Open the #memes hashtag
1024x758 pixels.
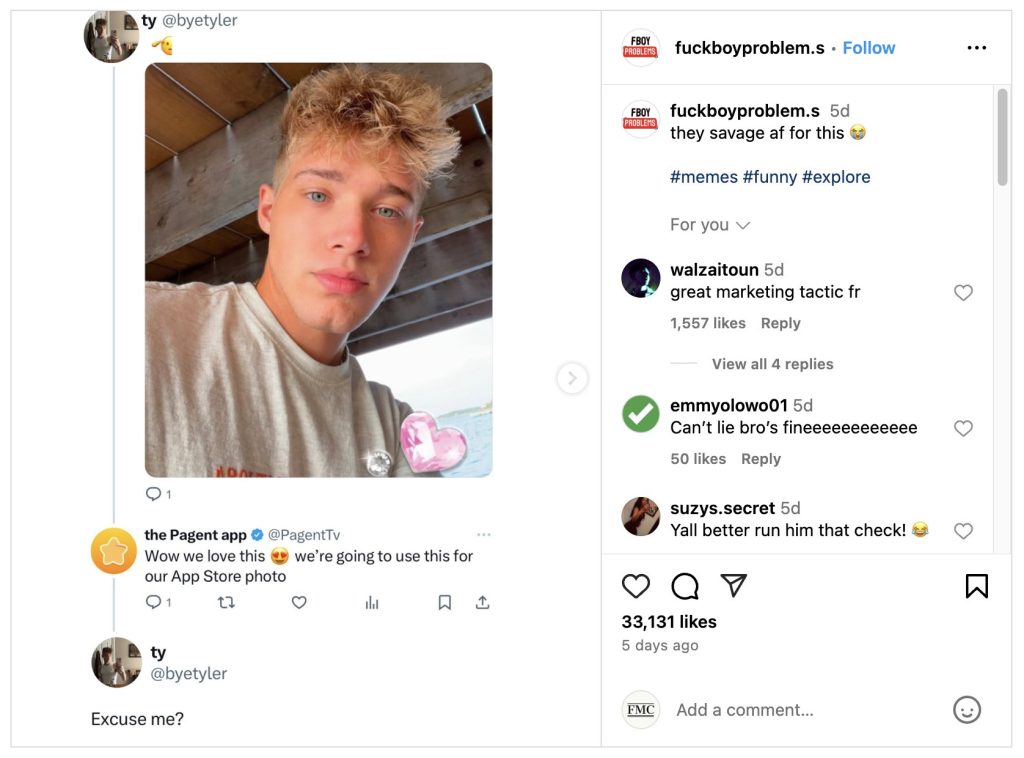point(703,177)
